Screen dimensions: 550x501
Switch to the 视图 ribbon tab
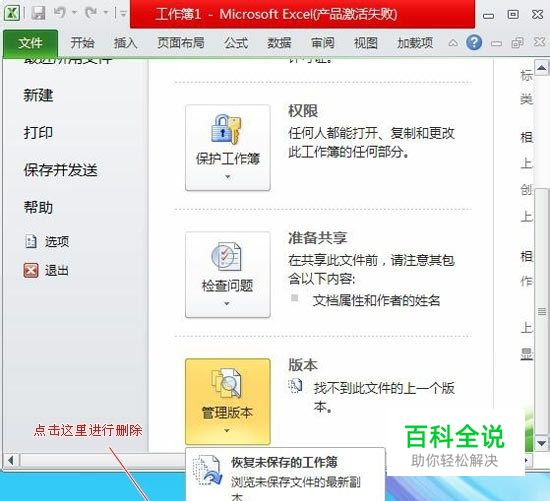click(x=366, y=43)
